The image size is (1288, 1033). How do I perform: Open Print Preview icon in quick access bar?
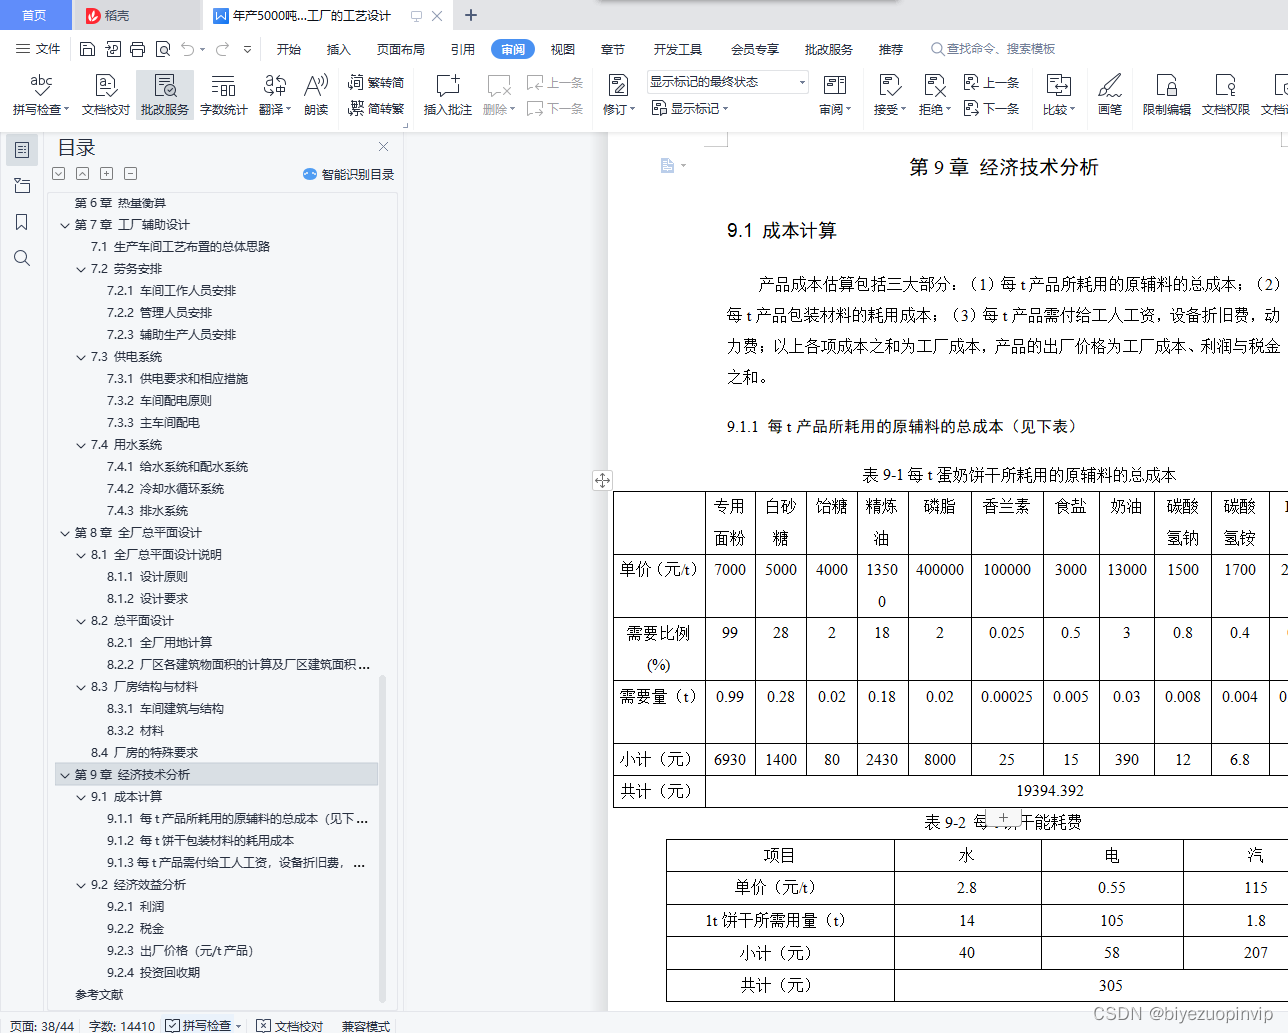pyautogui.click(x=163, y=49)
